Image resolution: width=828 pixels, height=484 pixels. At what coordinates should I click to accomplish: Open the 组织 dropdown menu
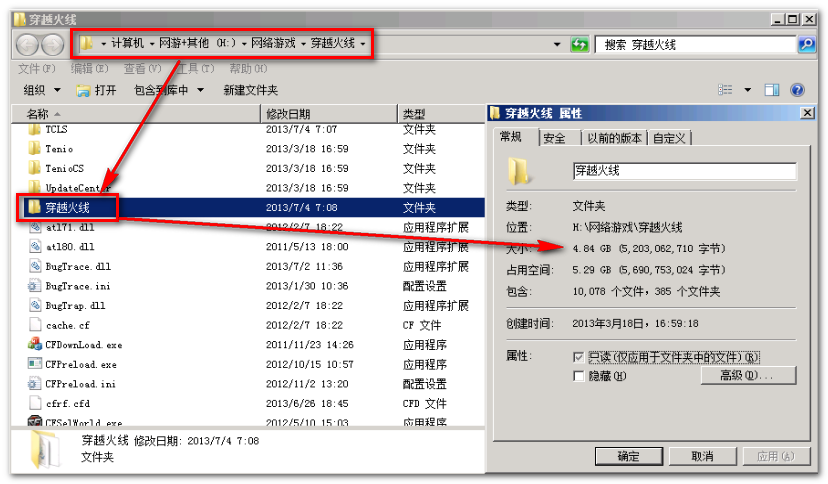click(42, 90)
